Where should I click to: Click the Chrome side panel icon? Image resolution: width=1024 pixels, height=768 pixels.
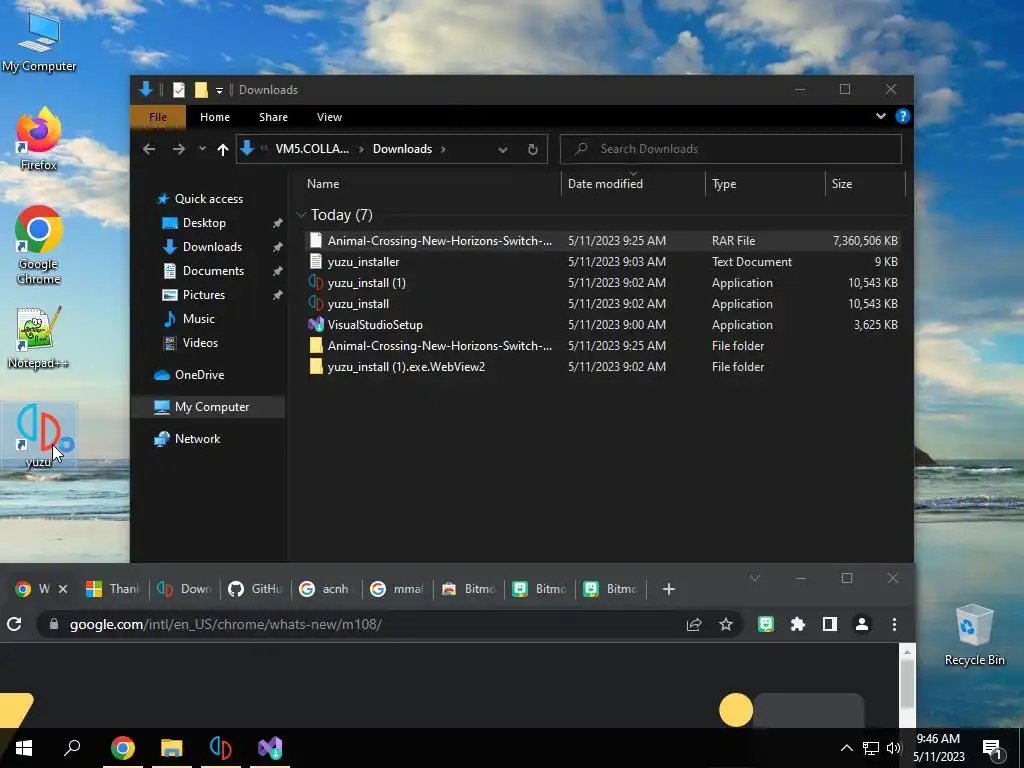(829, 624)
